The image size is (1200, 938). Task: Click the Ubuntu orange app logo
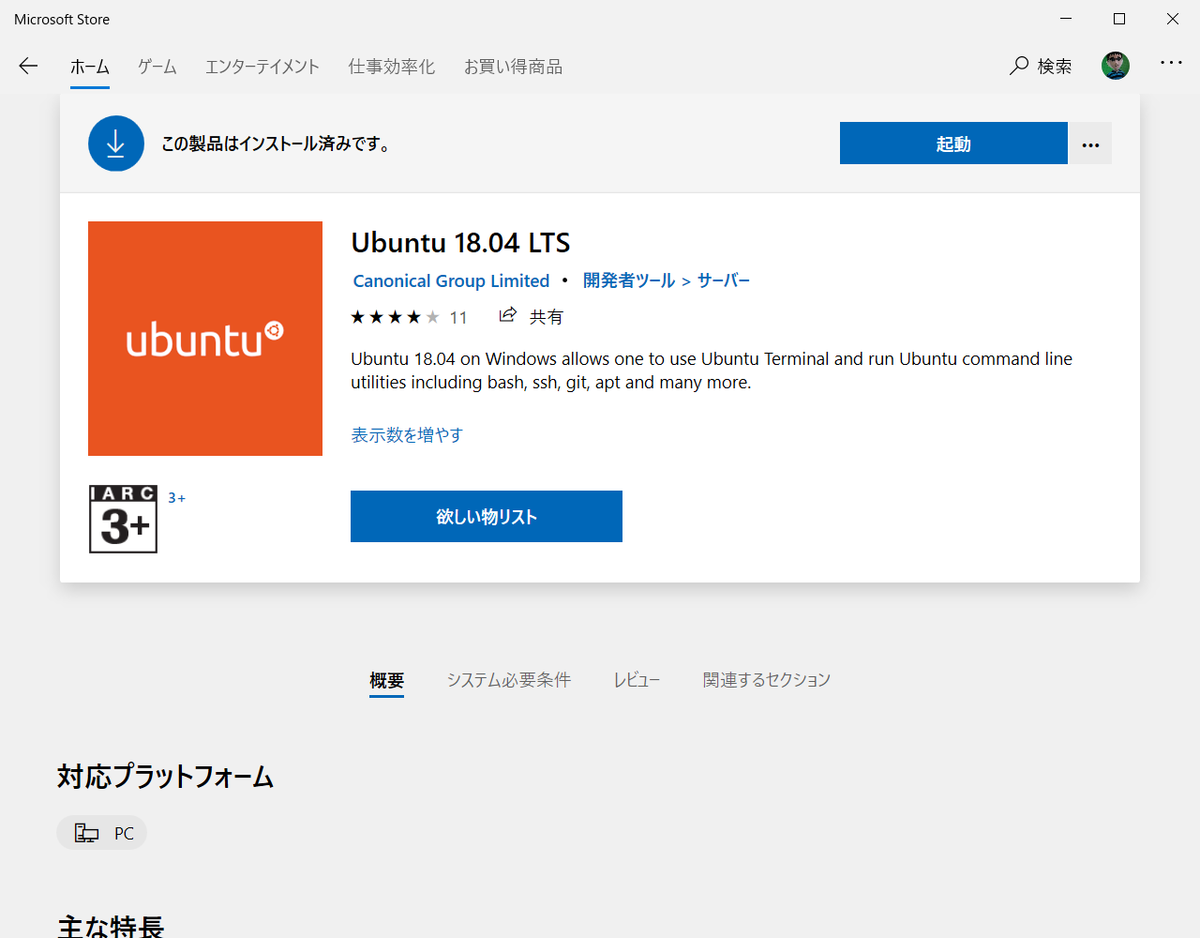[205, 338]
